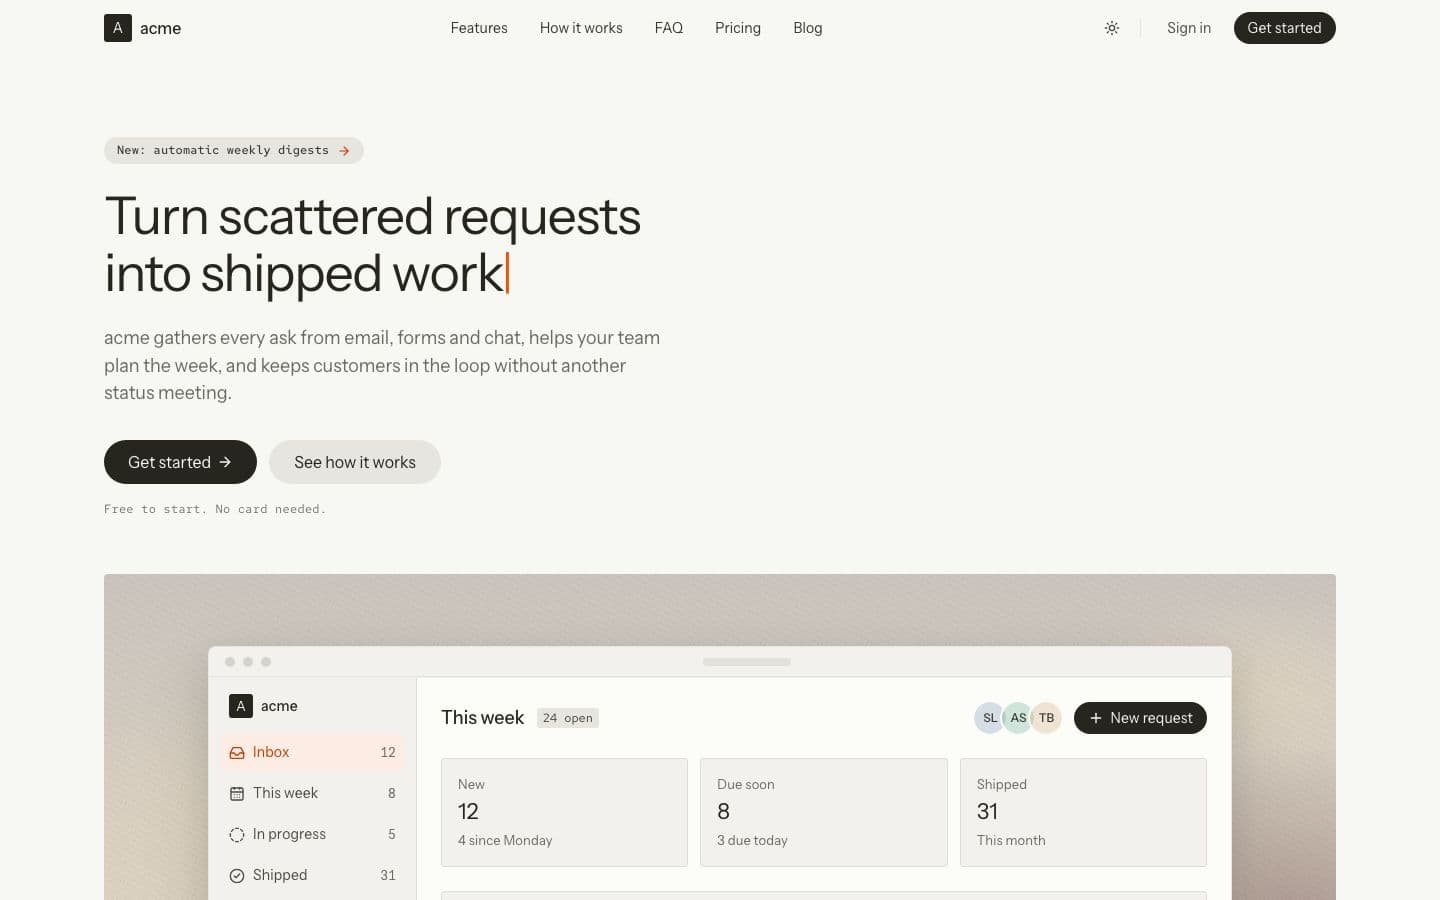The image size is (1440, 900).
Task: Click the arrow icon in the digests pill
Action: (x=344, y=151)
